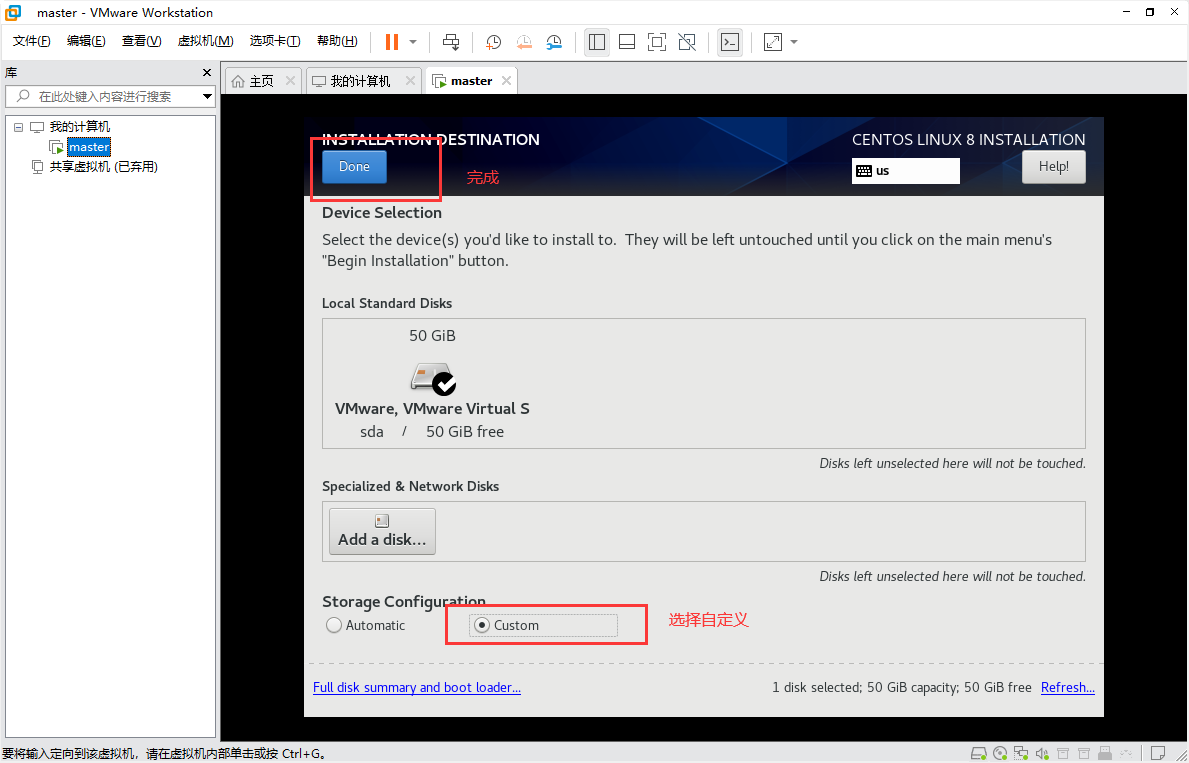Click the Help! button
Image resolution: width=1189 pixels, height=763 pixels.
point(1053,167)
